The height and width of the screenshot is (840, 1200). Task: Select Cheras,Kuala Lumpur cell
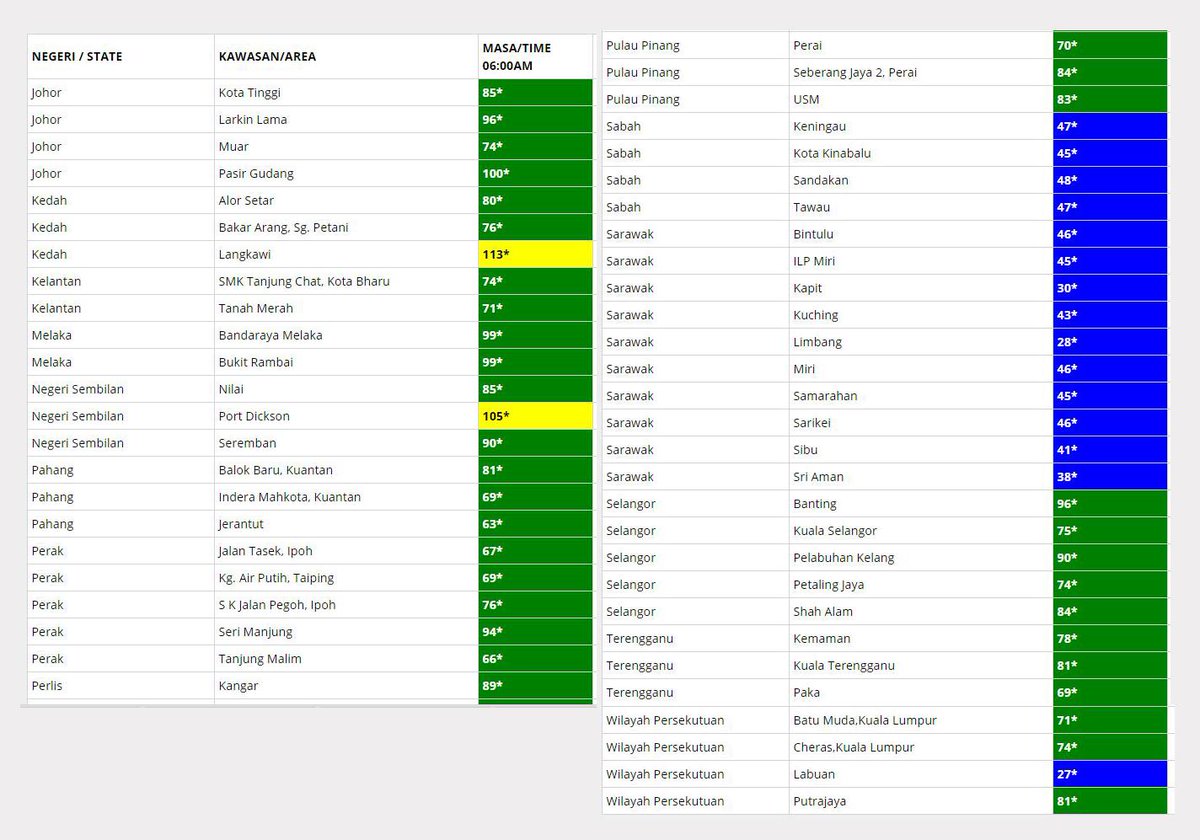point(921,748)
